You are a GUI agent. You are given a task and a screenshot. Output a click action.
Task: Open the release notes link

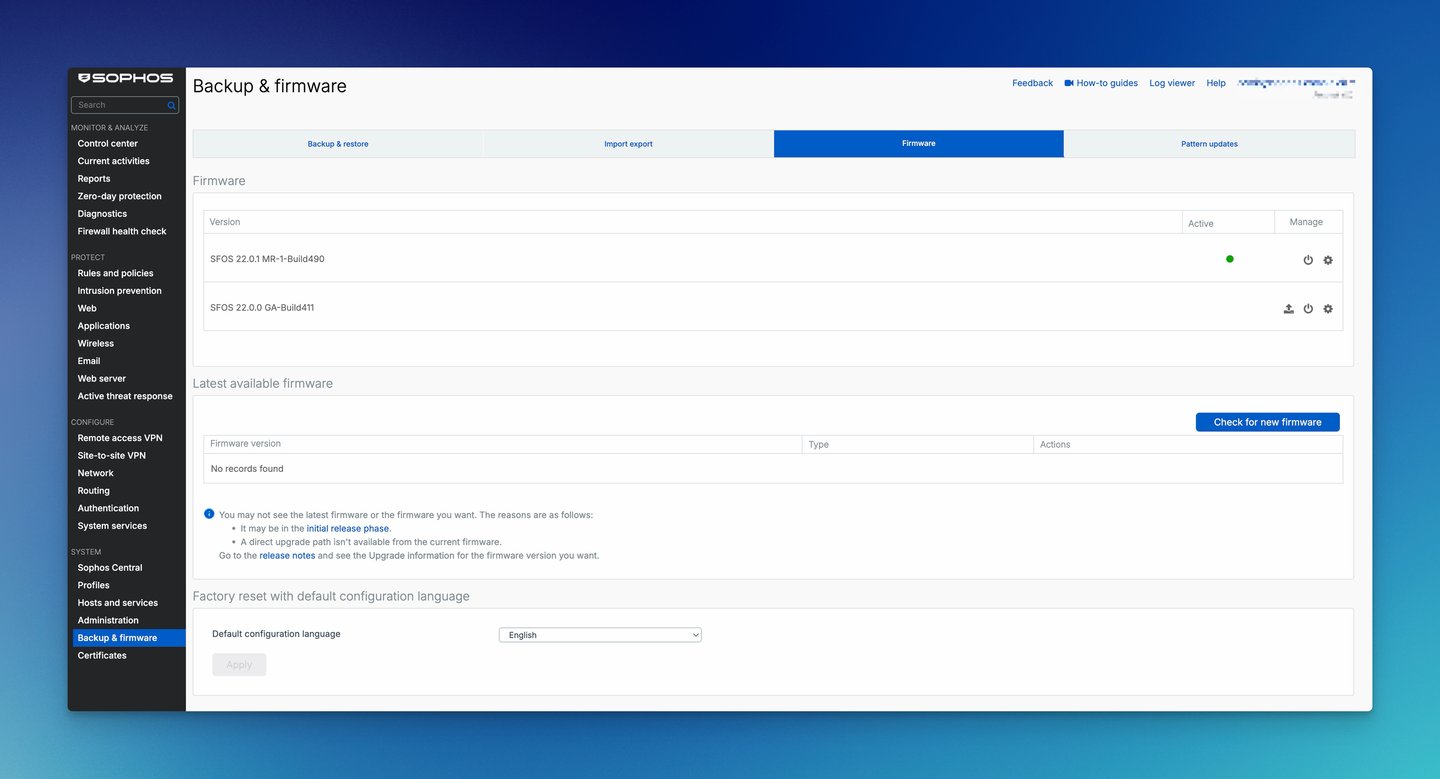287,556
